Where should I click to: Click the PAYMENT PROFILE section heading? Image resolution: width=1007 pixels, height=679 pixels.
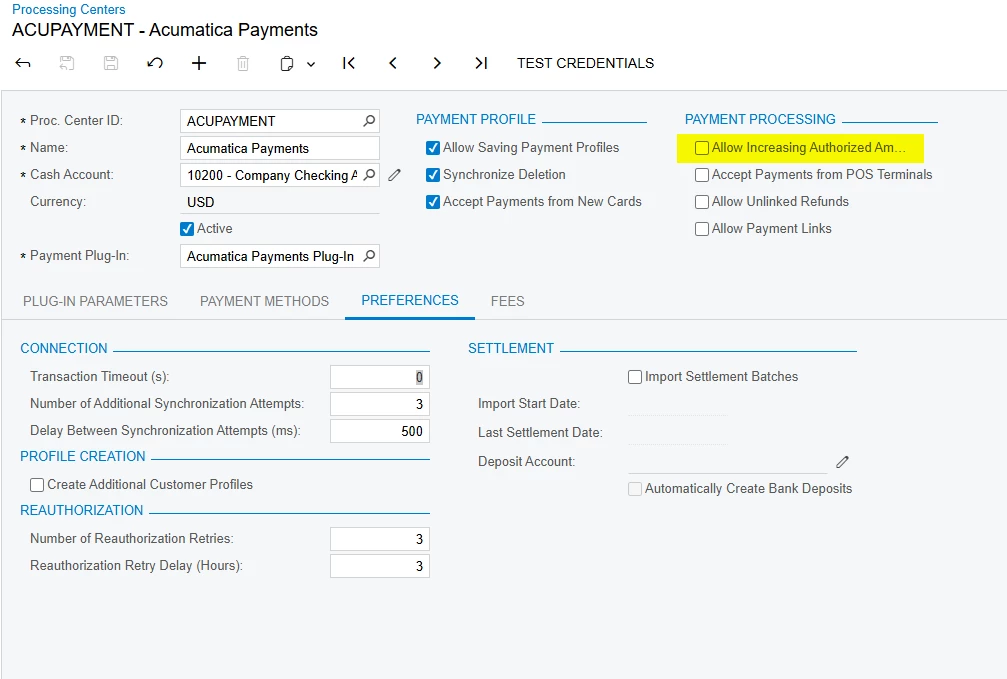coord(476,119)
